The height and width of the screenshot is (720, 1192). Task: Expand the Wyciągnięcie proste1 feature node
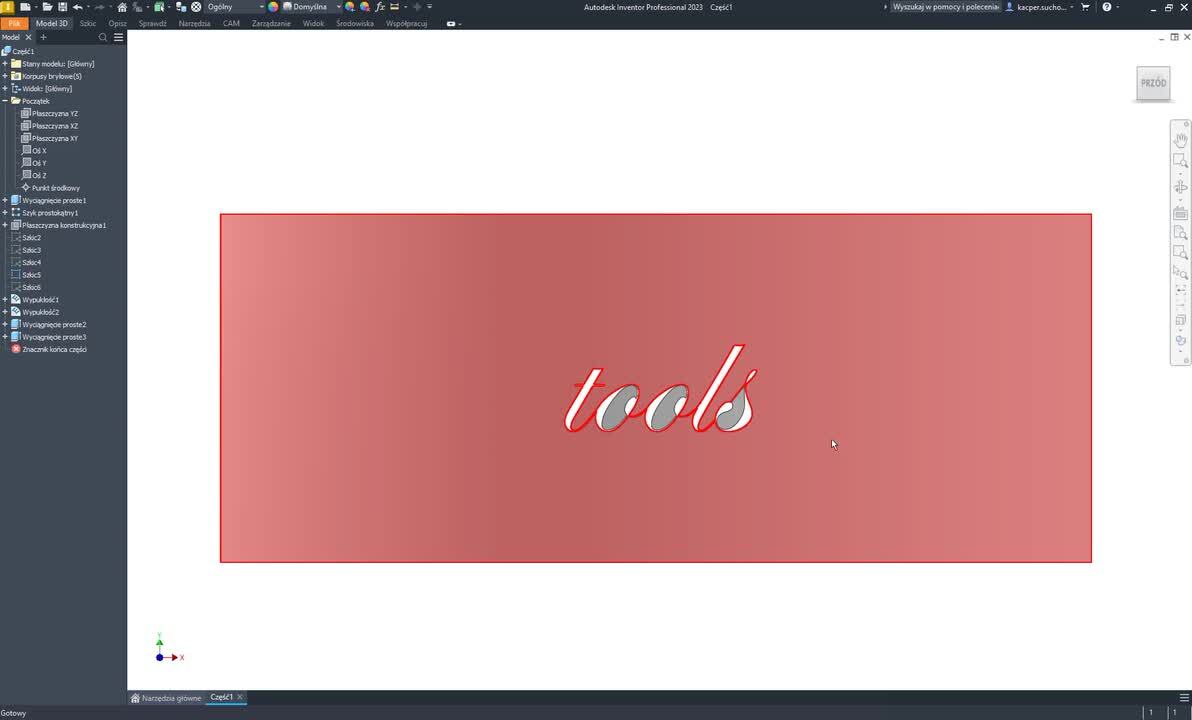(x=5, y=200)
